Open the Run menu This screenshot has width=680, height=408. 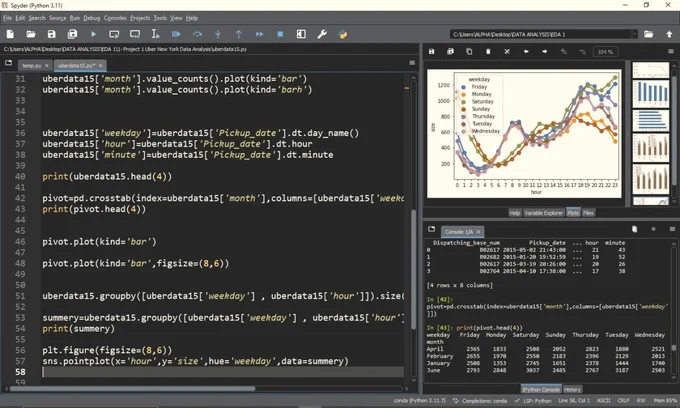click(x=75, y=18)
